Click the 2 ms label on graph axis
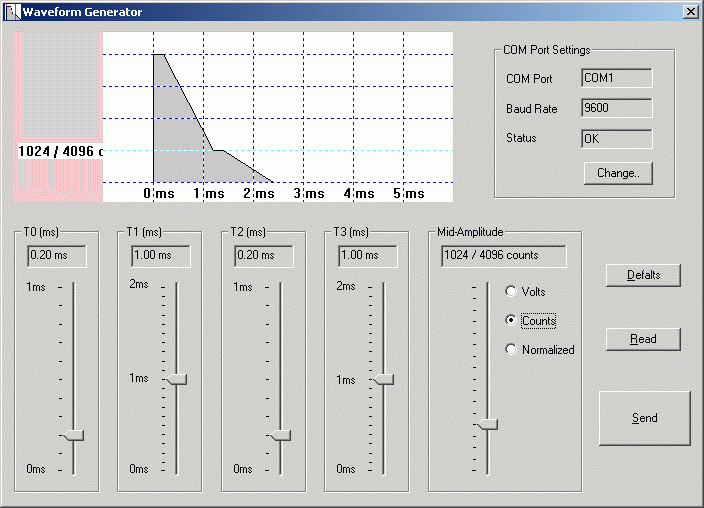This screenshot has height=508, width=704. click(x=259, y=194)
